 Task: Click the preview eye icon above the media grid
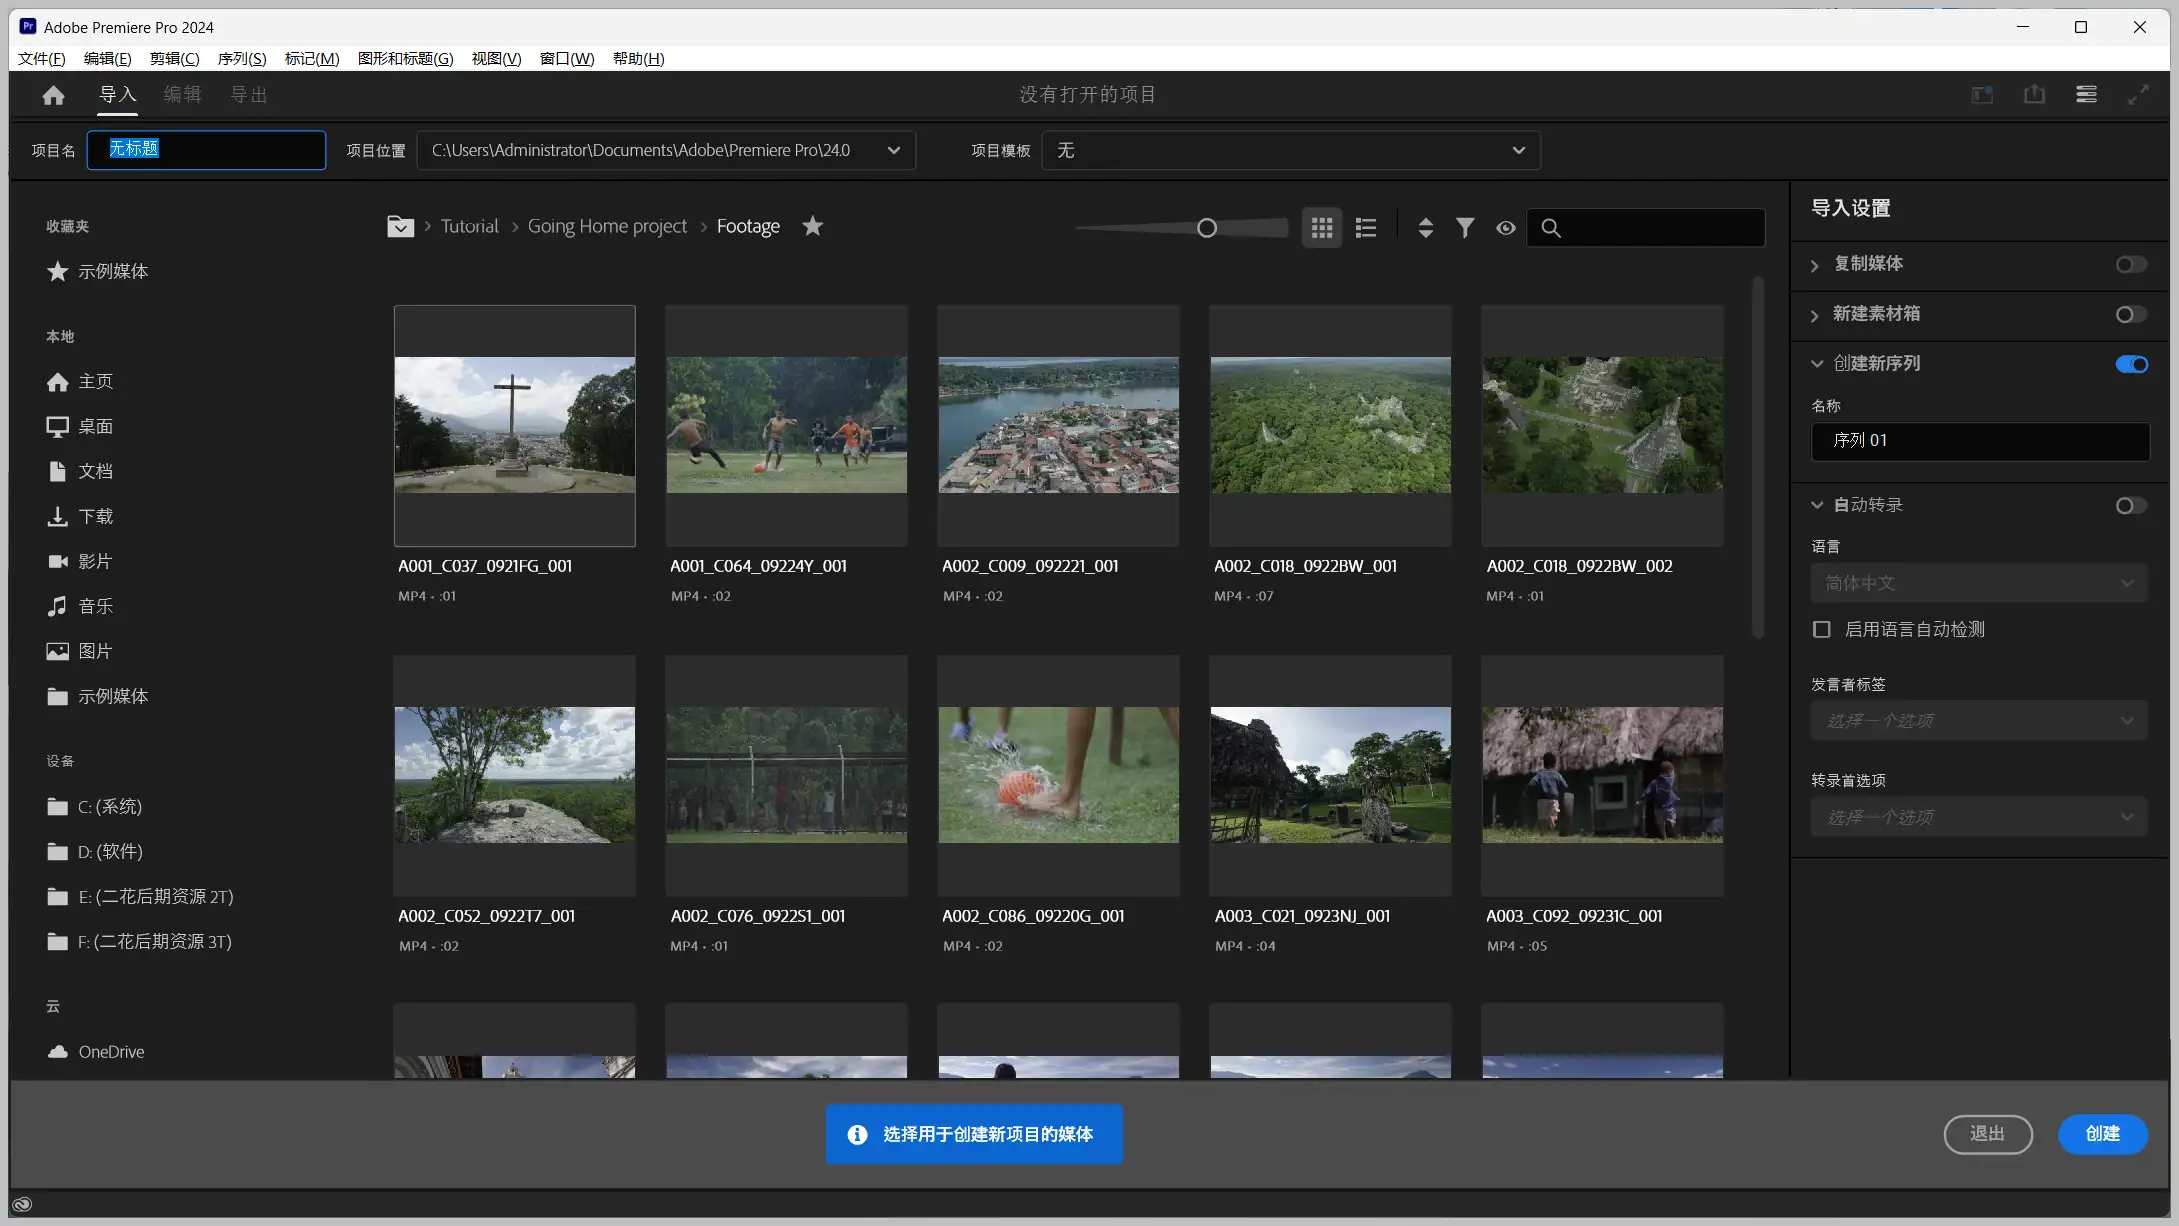[1505, 227]
